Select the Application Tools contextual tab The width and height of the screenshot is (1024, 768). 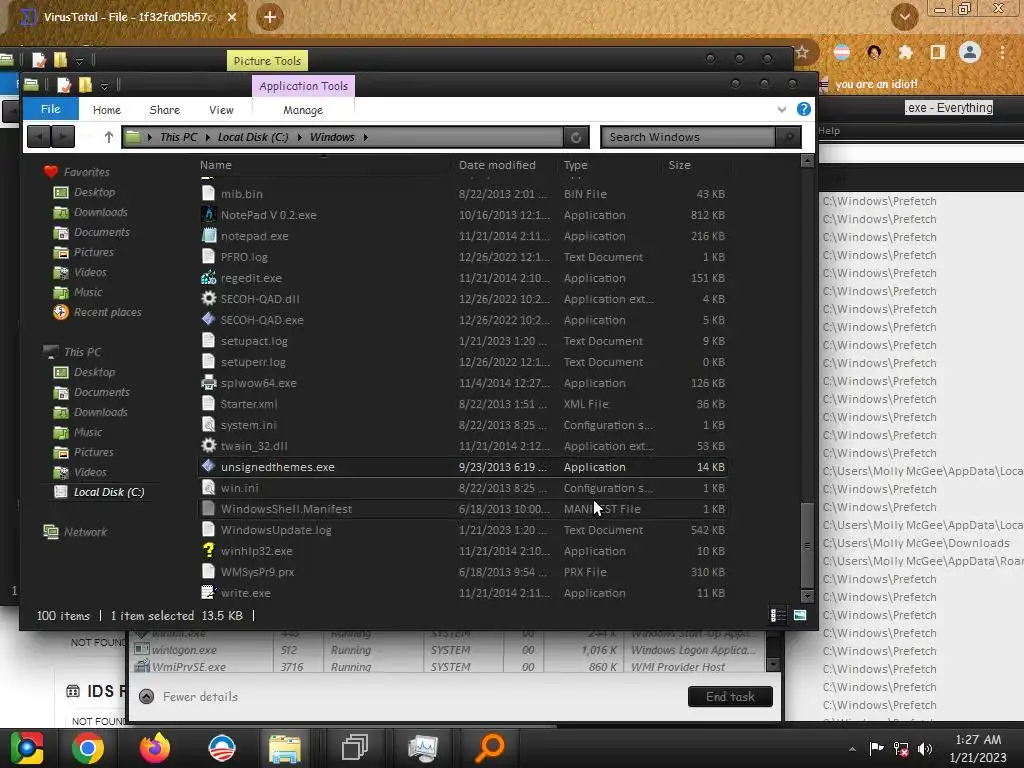[304, 86]
